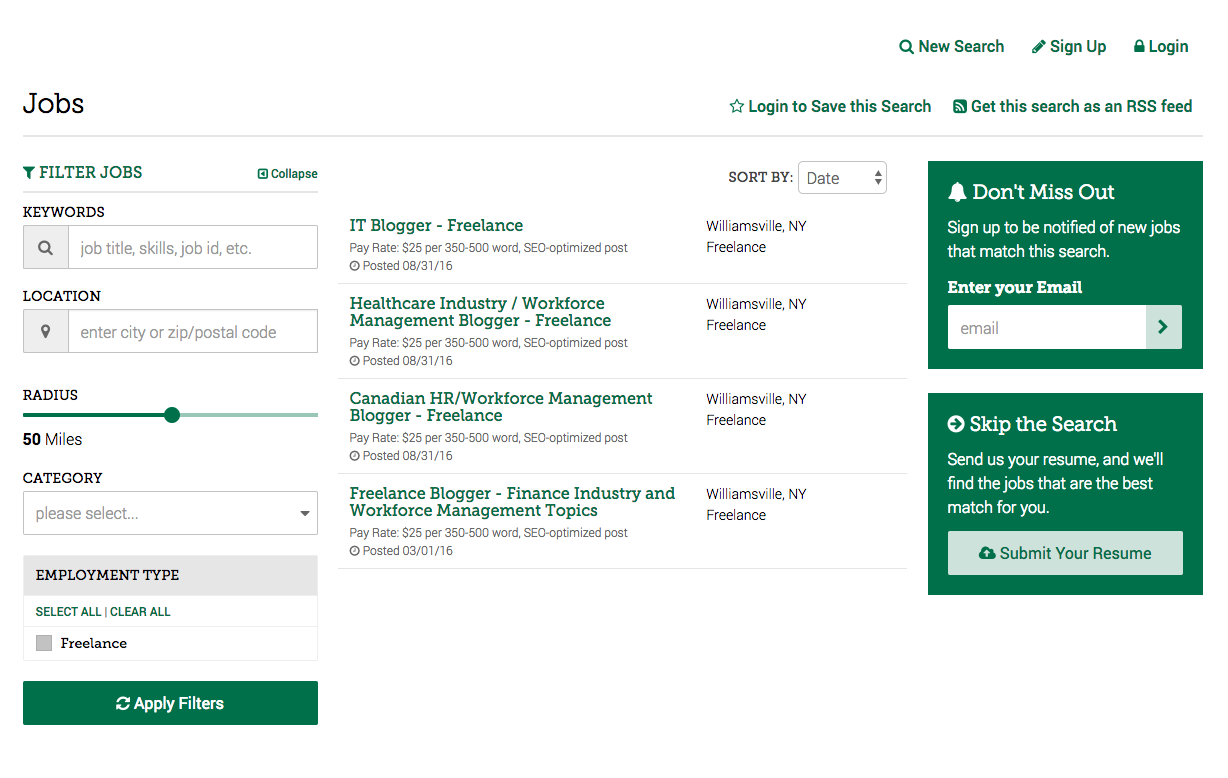Click the clock icon under Healthcare Industry job

354,361
